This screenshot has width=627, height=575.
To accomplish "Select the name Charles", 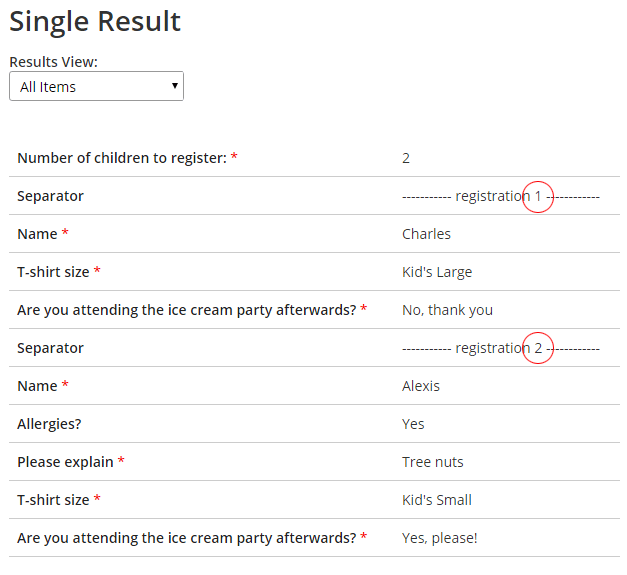I will click(x=426, y=234).
